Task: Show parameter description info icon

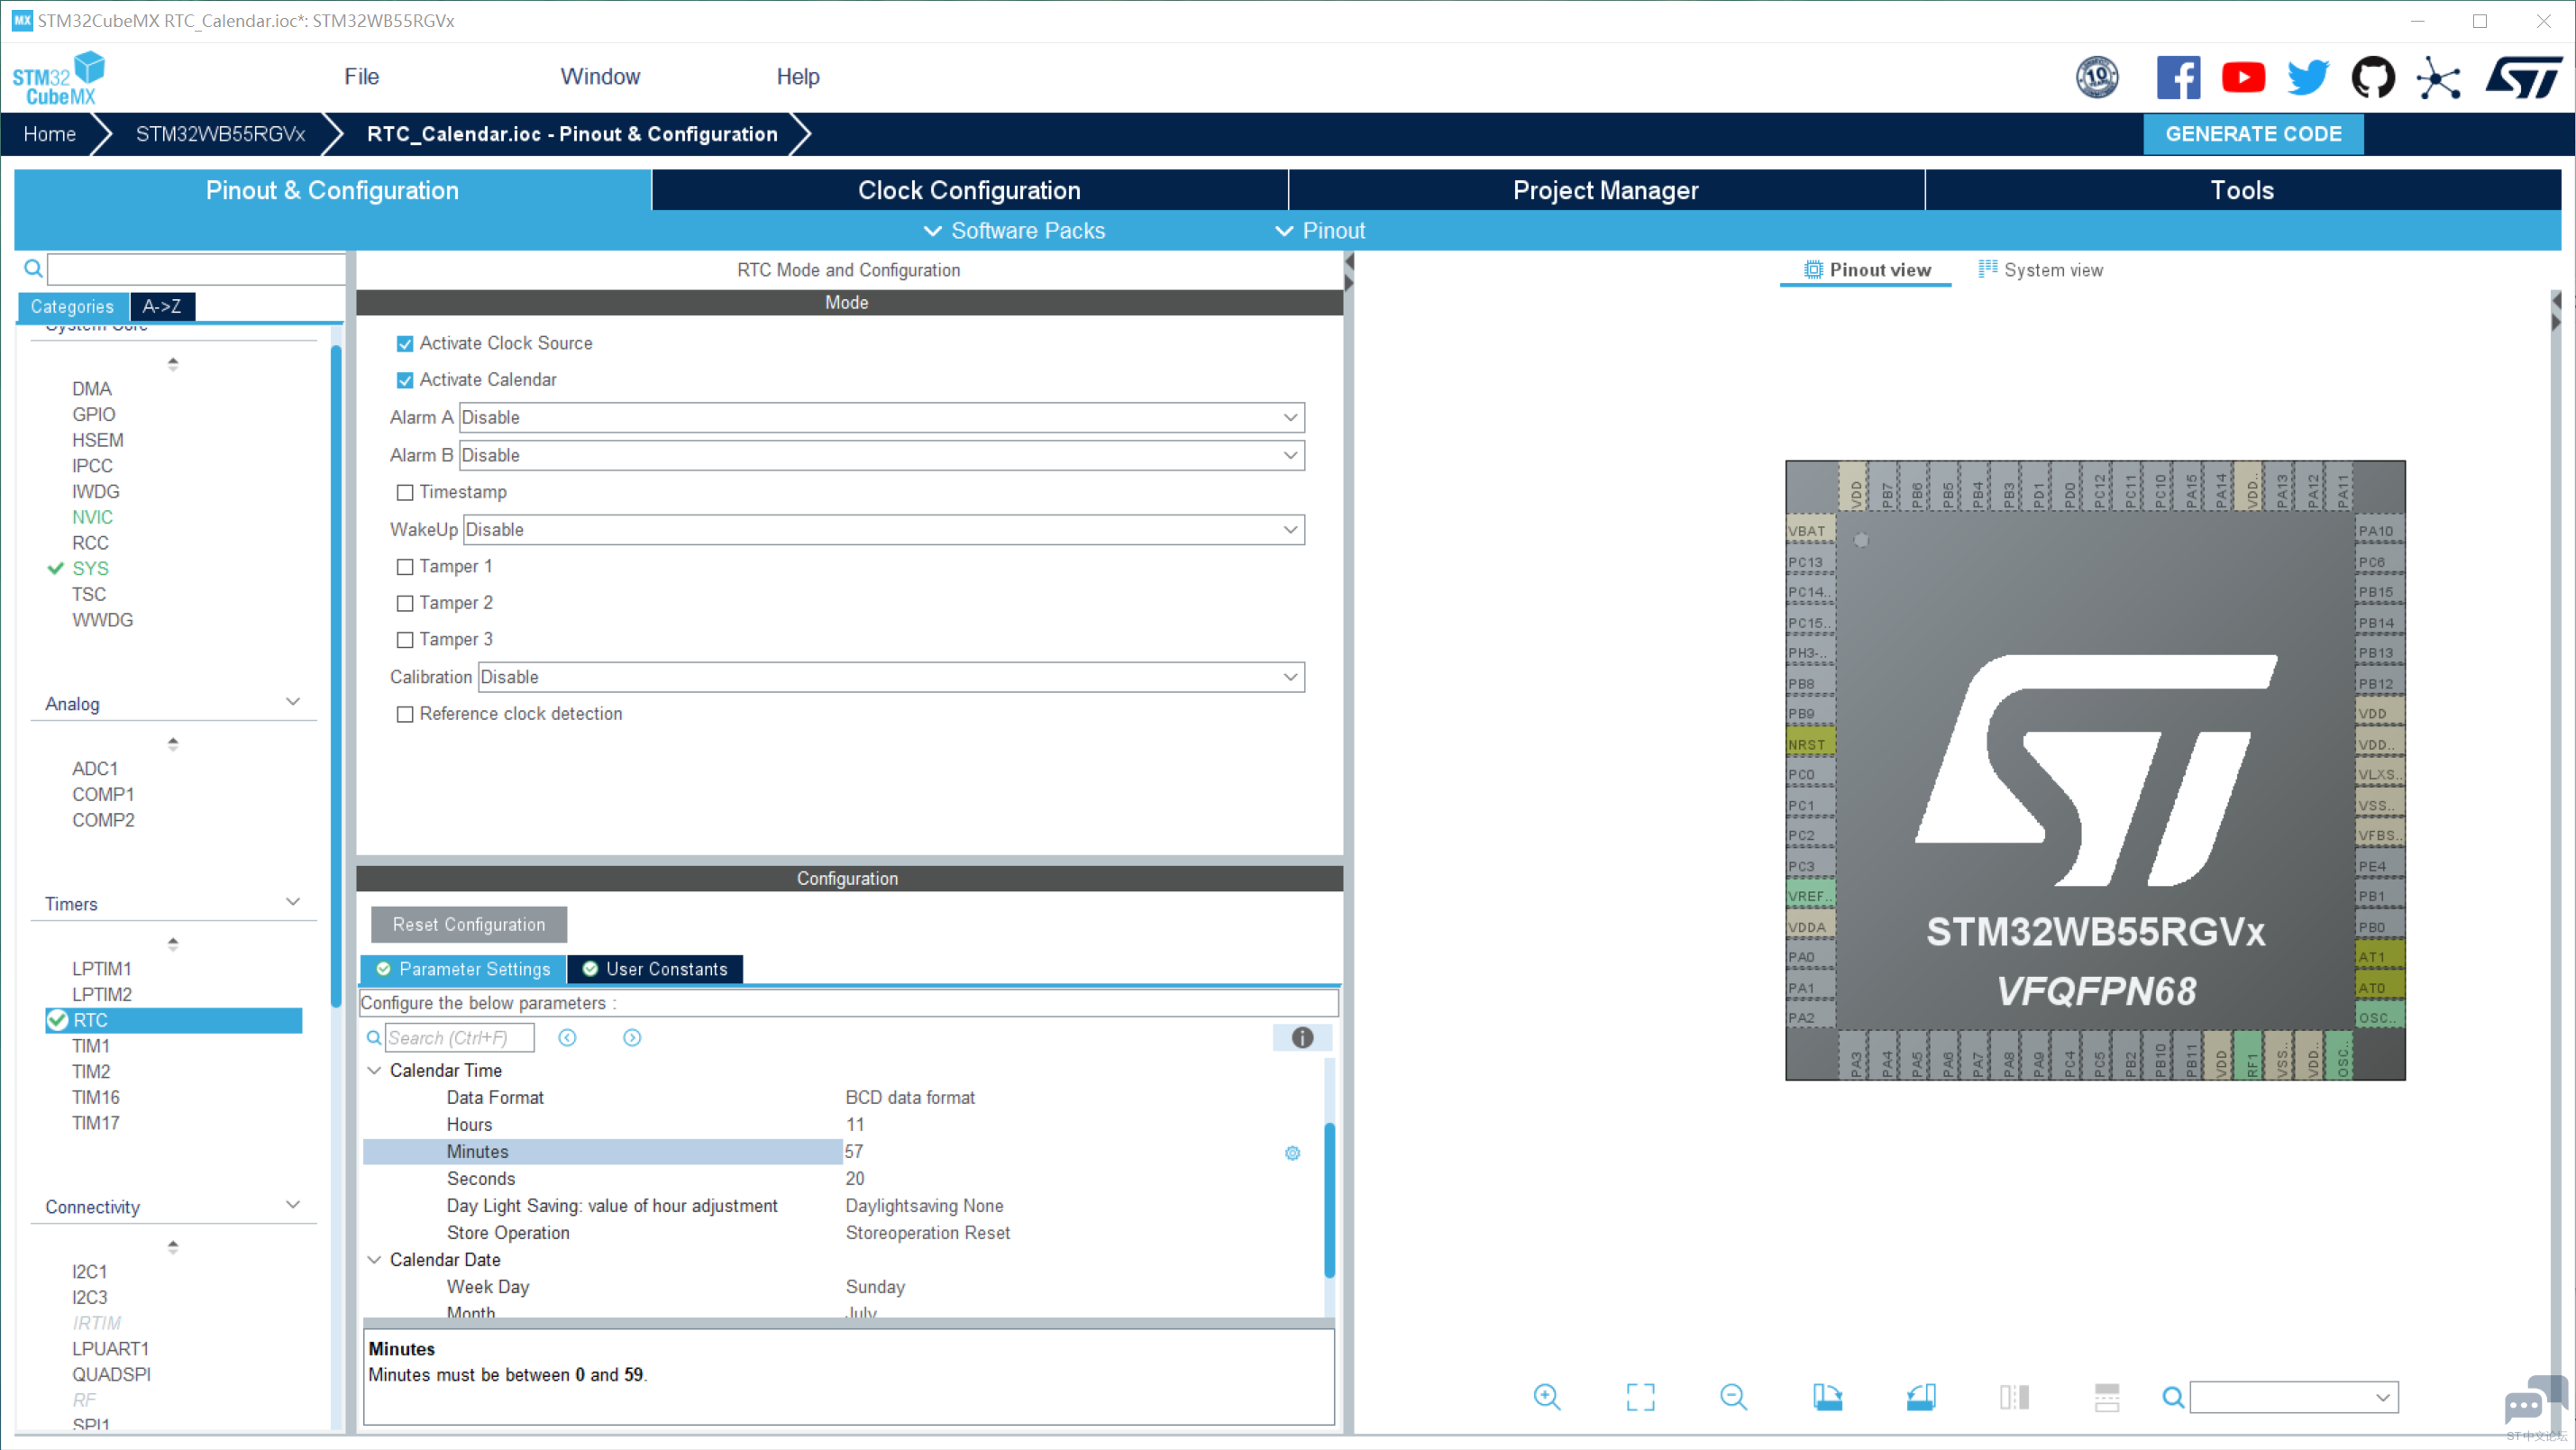Action: [x=1302, y=1038]
